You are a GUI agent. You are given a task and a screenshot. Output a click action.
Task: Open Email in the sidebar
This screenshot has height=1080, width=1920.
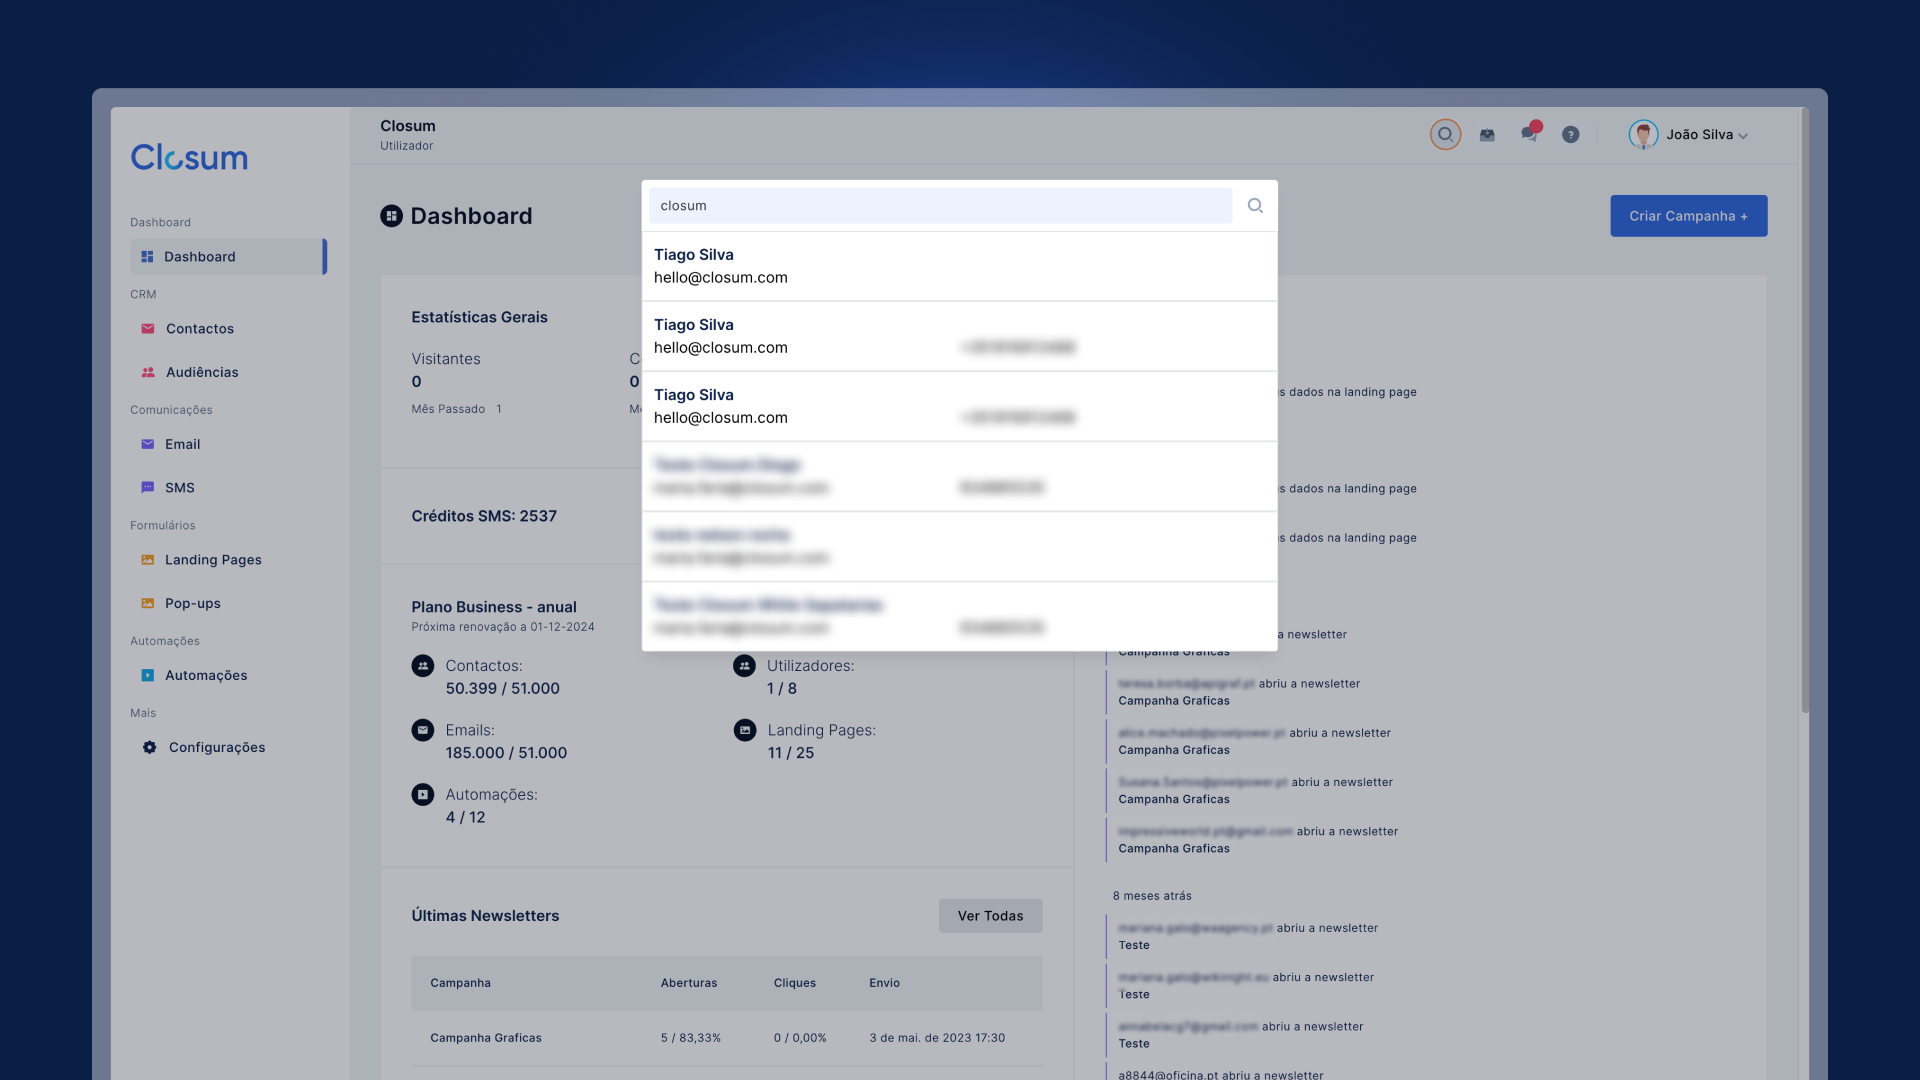182,444
